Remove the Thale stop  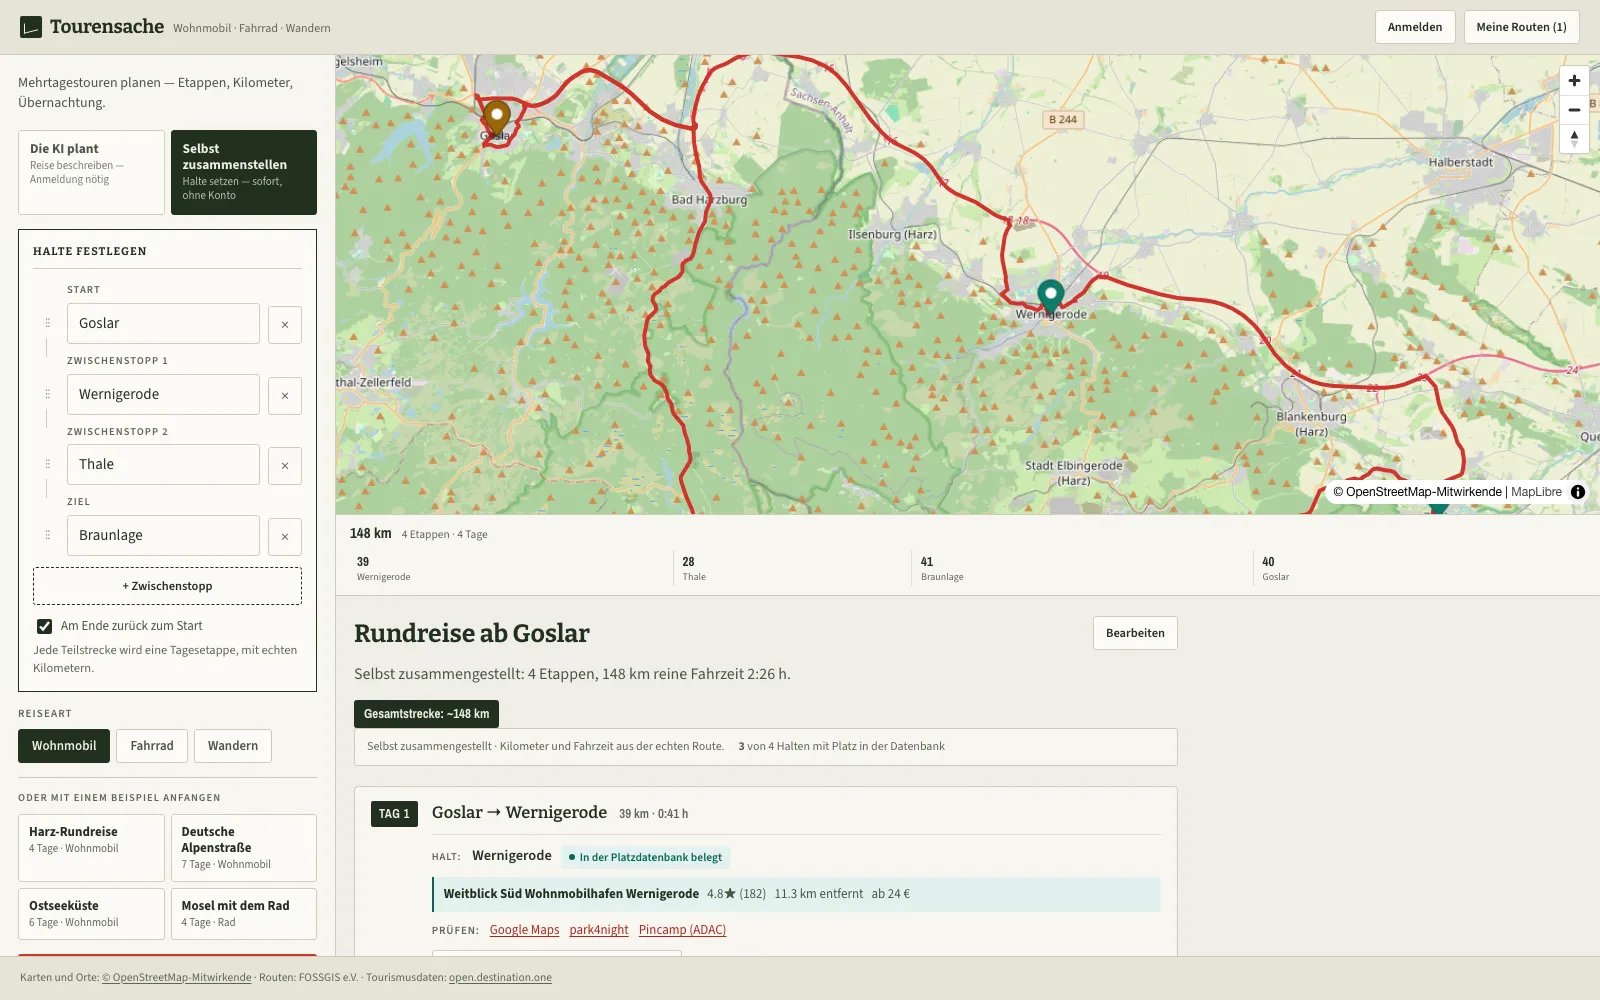[285, 465]
